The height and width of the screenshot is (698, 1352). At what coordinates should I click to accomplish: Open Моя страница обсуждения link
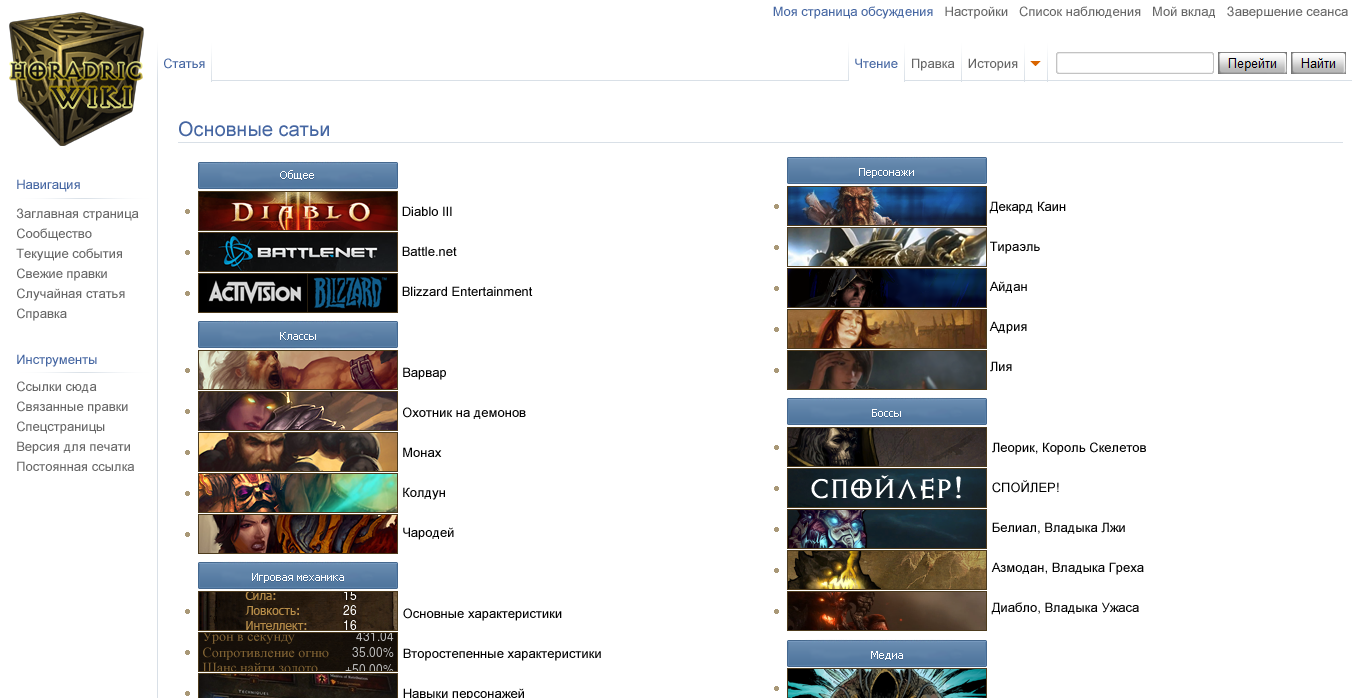coord(853,12)
